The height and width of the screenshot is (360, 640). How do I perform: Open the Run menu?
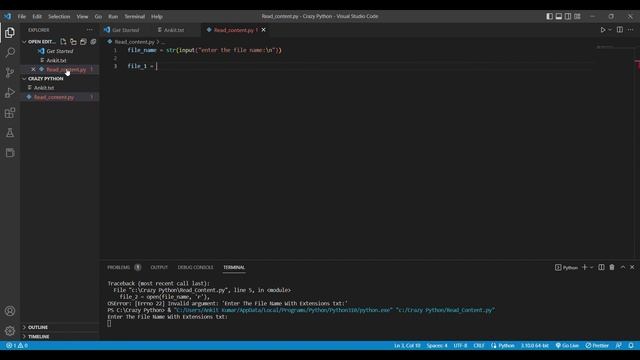pyautogui.click(x=113, y=17)
